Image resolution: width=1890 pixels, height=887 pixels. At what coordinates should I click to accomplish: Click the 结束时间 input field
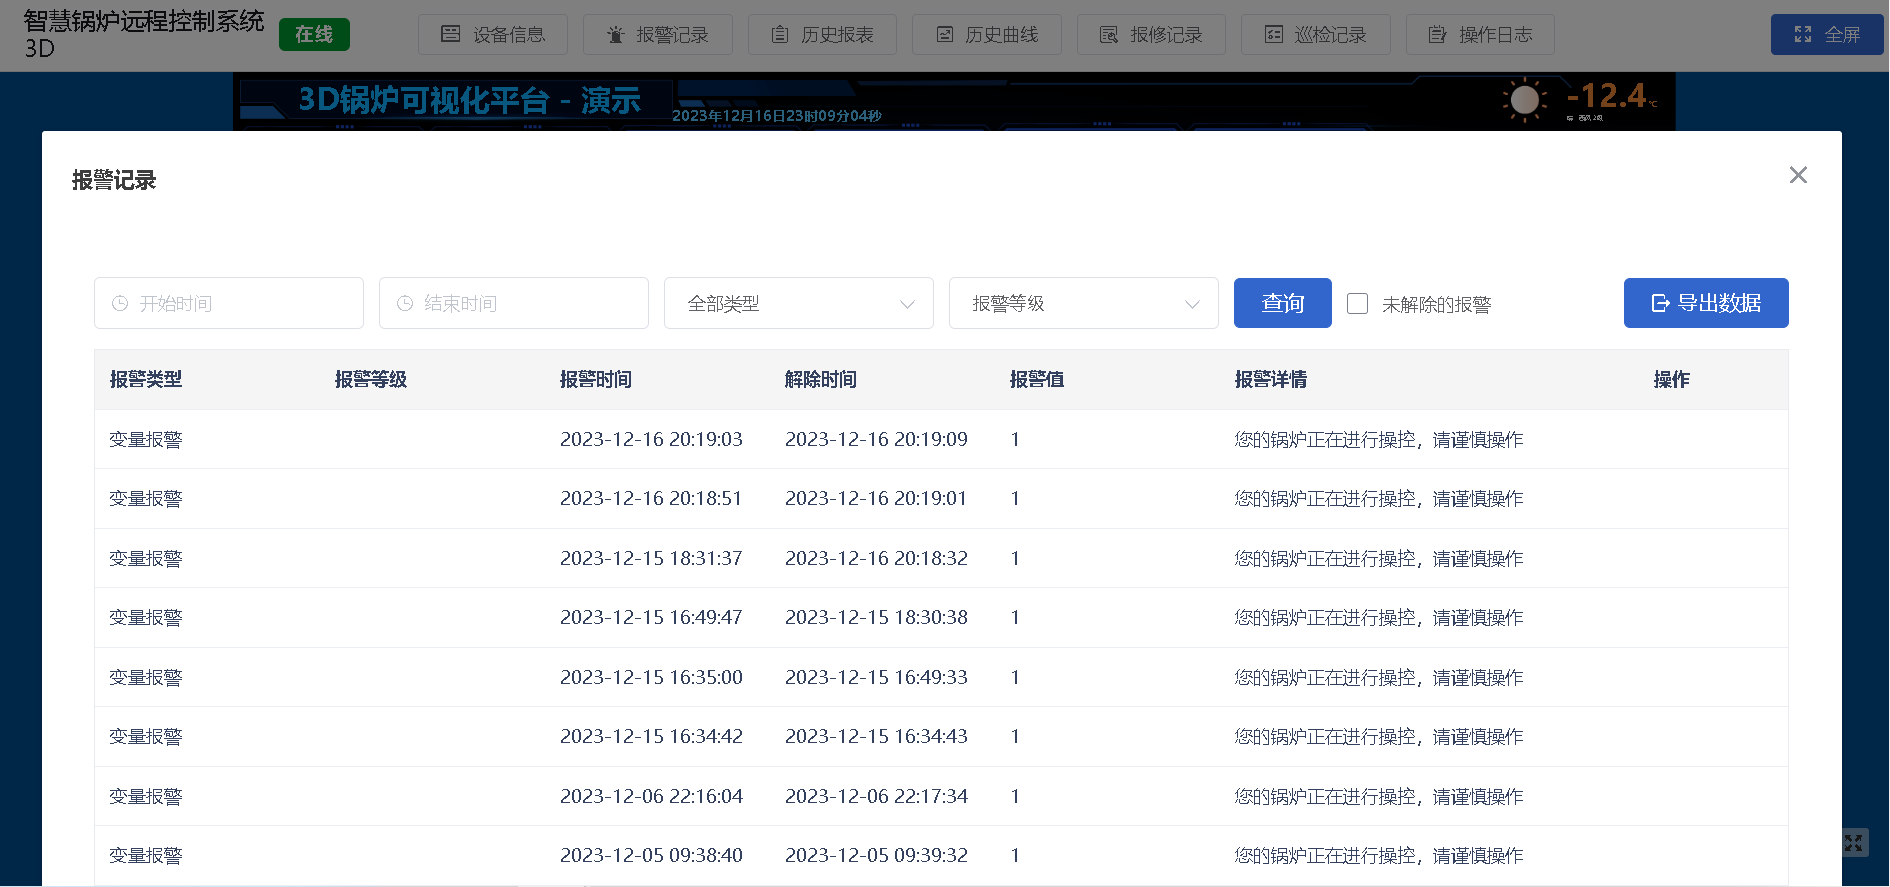pos(514,303)
